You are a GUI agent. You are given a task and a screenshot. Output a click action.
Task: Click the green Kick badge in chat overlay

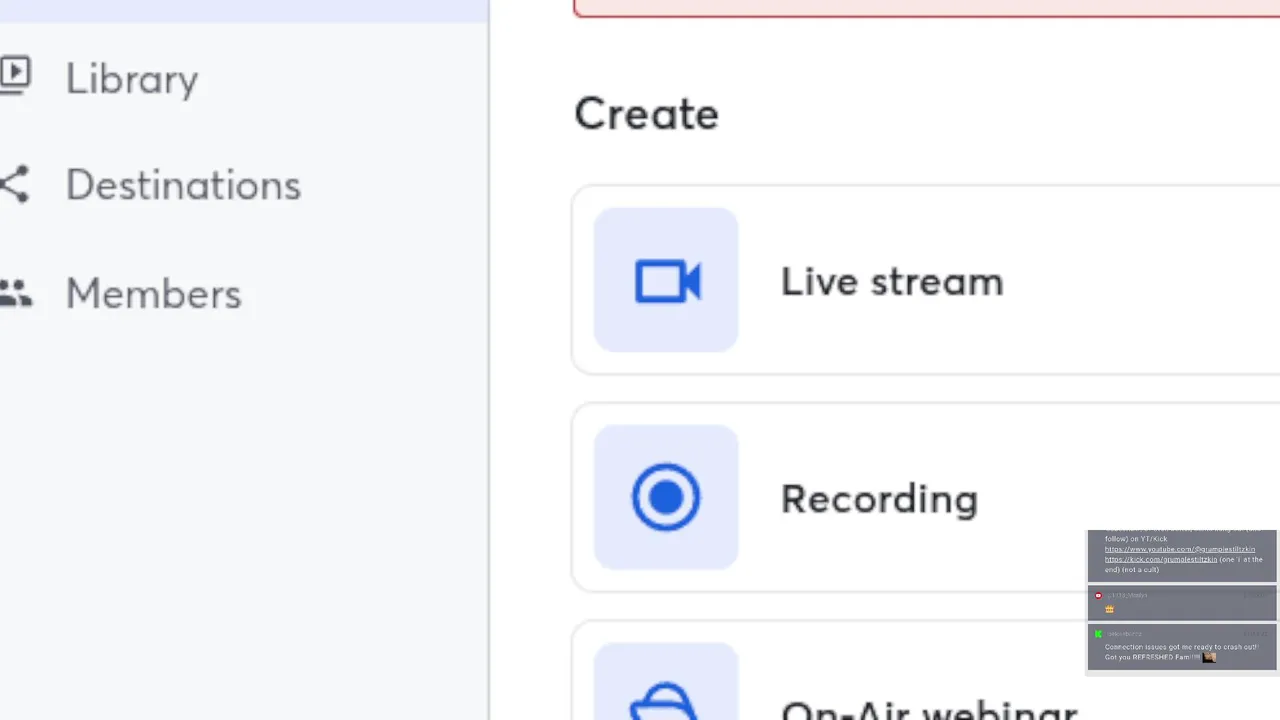tap(1098, 634)
